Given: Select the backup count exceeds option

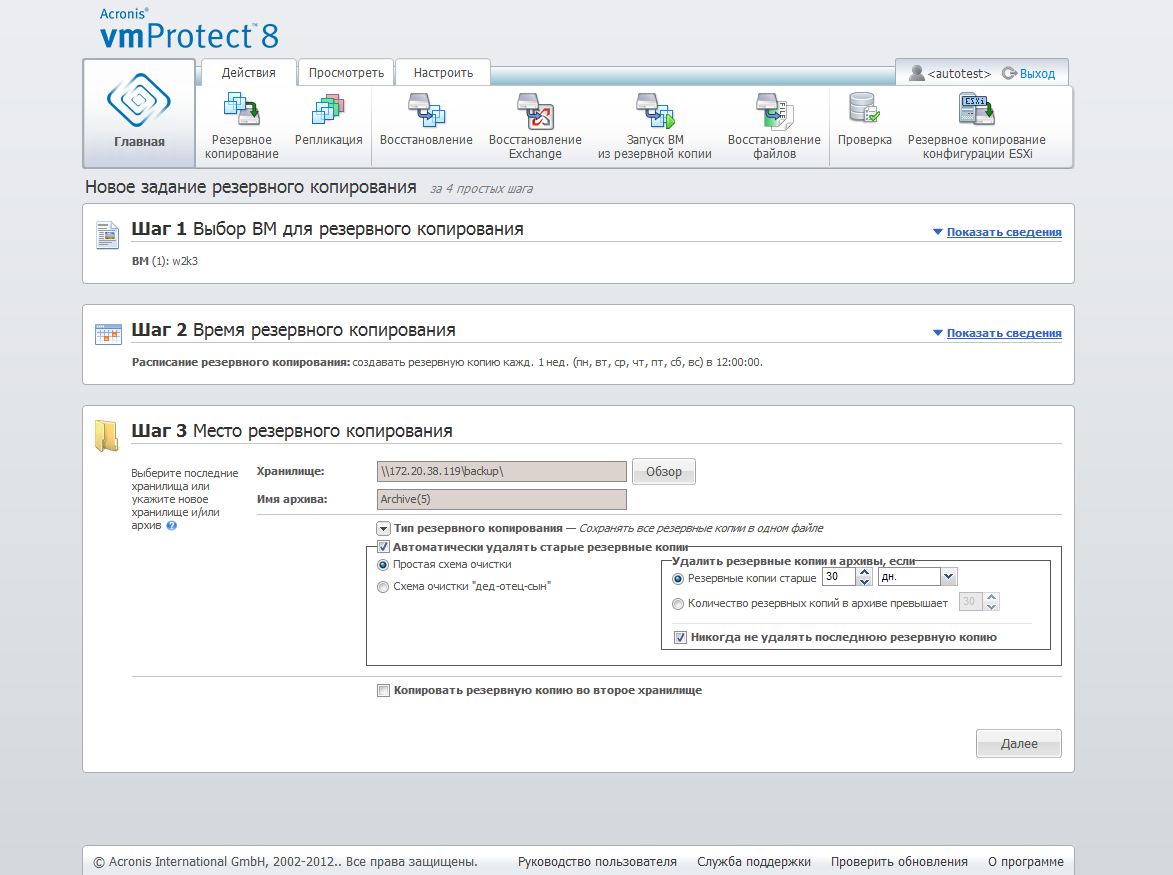Looking at the screenshot, I should point(678,604).
